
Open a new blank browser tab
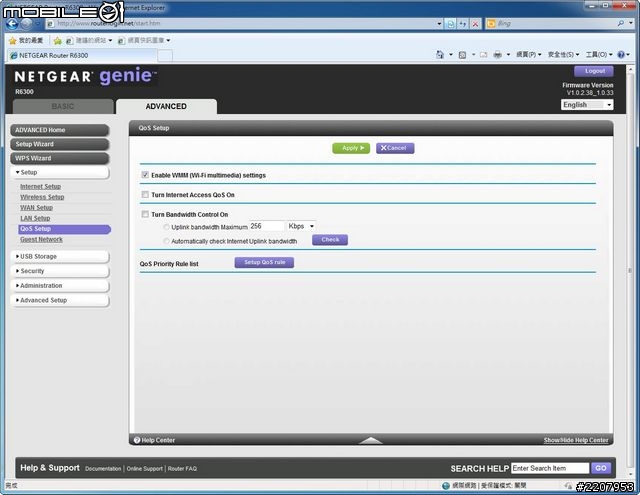click(x=165, y=55)
